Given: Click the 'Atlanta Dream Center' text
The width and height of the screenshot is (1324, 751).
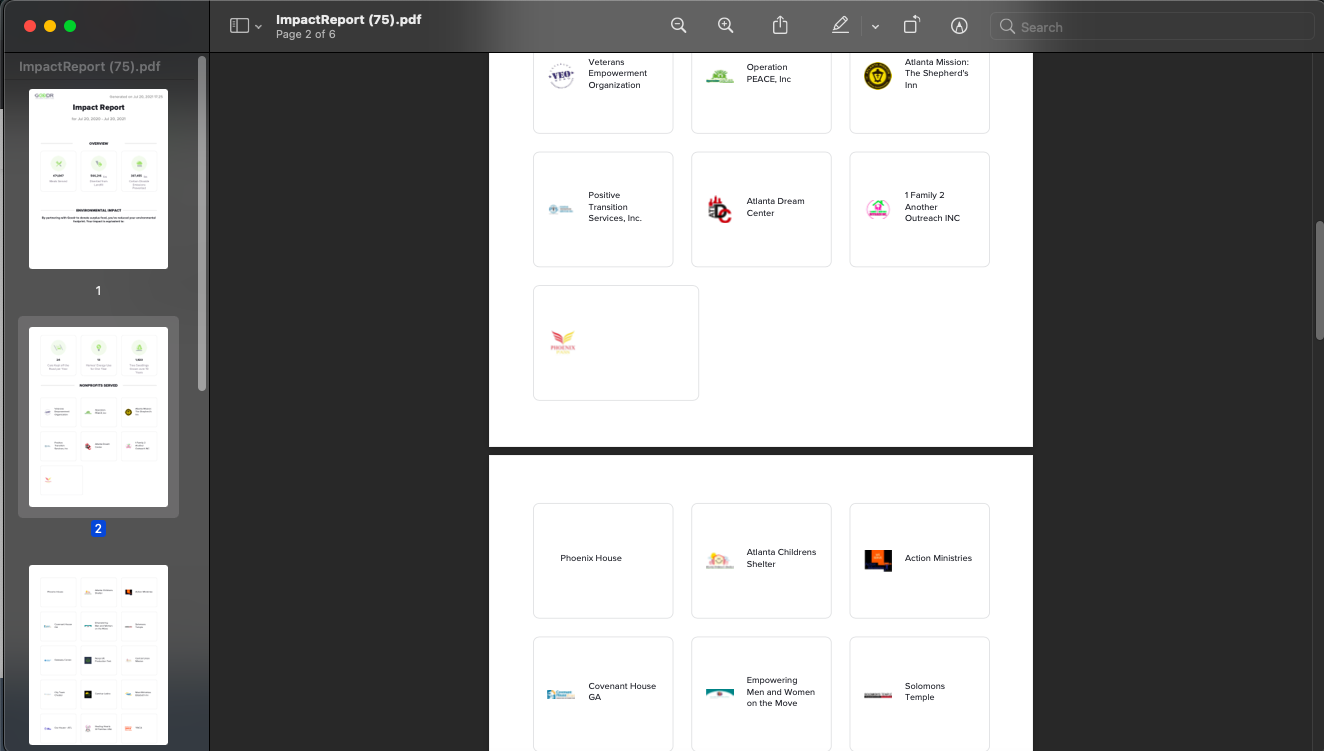Looking at the screenshot, I should click(775, 207).
